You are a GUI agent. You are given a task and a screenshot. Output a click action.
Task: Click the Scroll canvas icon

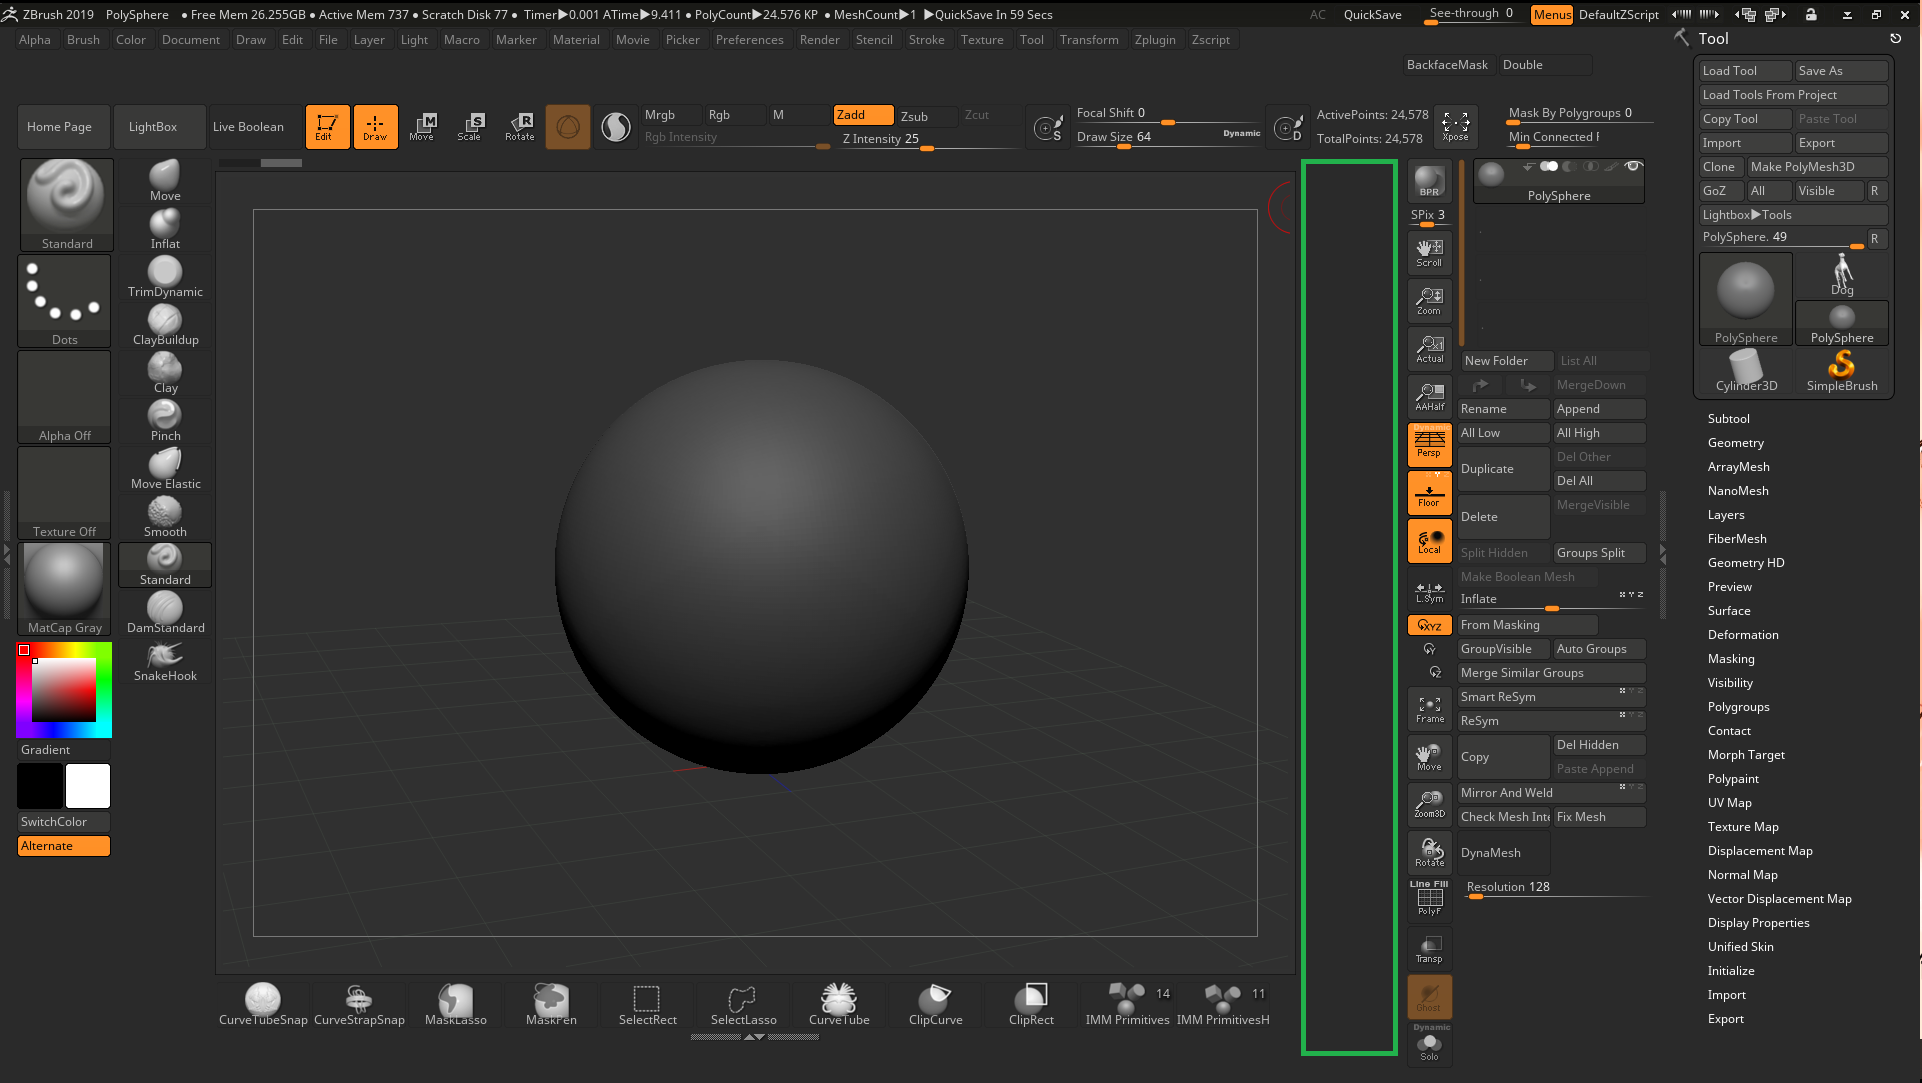tap(1429, 253)
